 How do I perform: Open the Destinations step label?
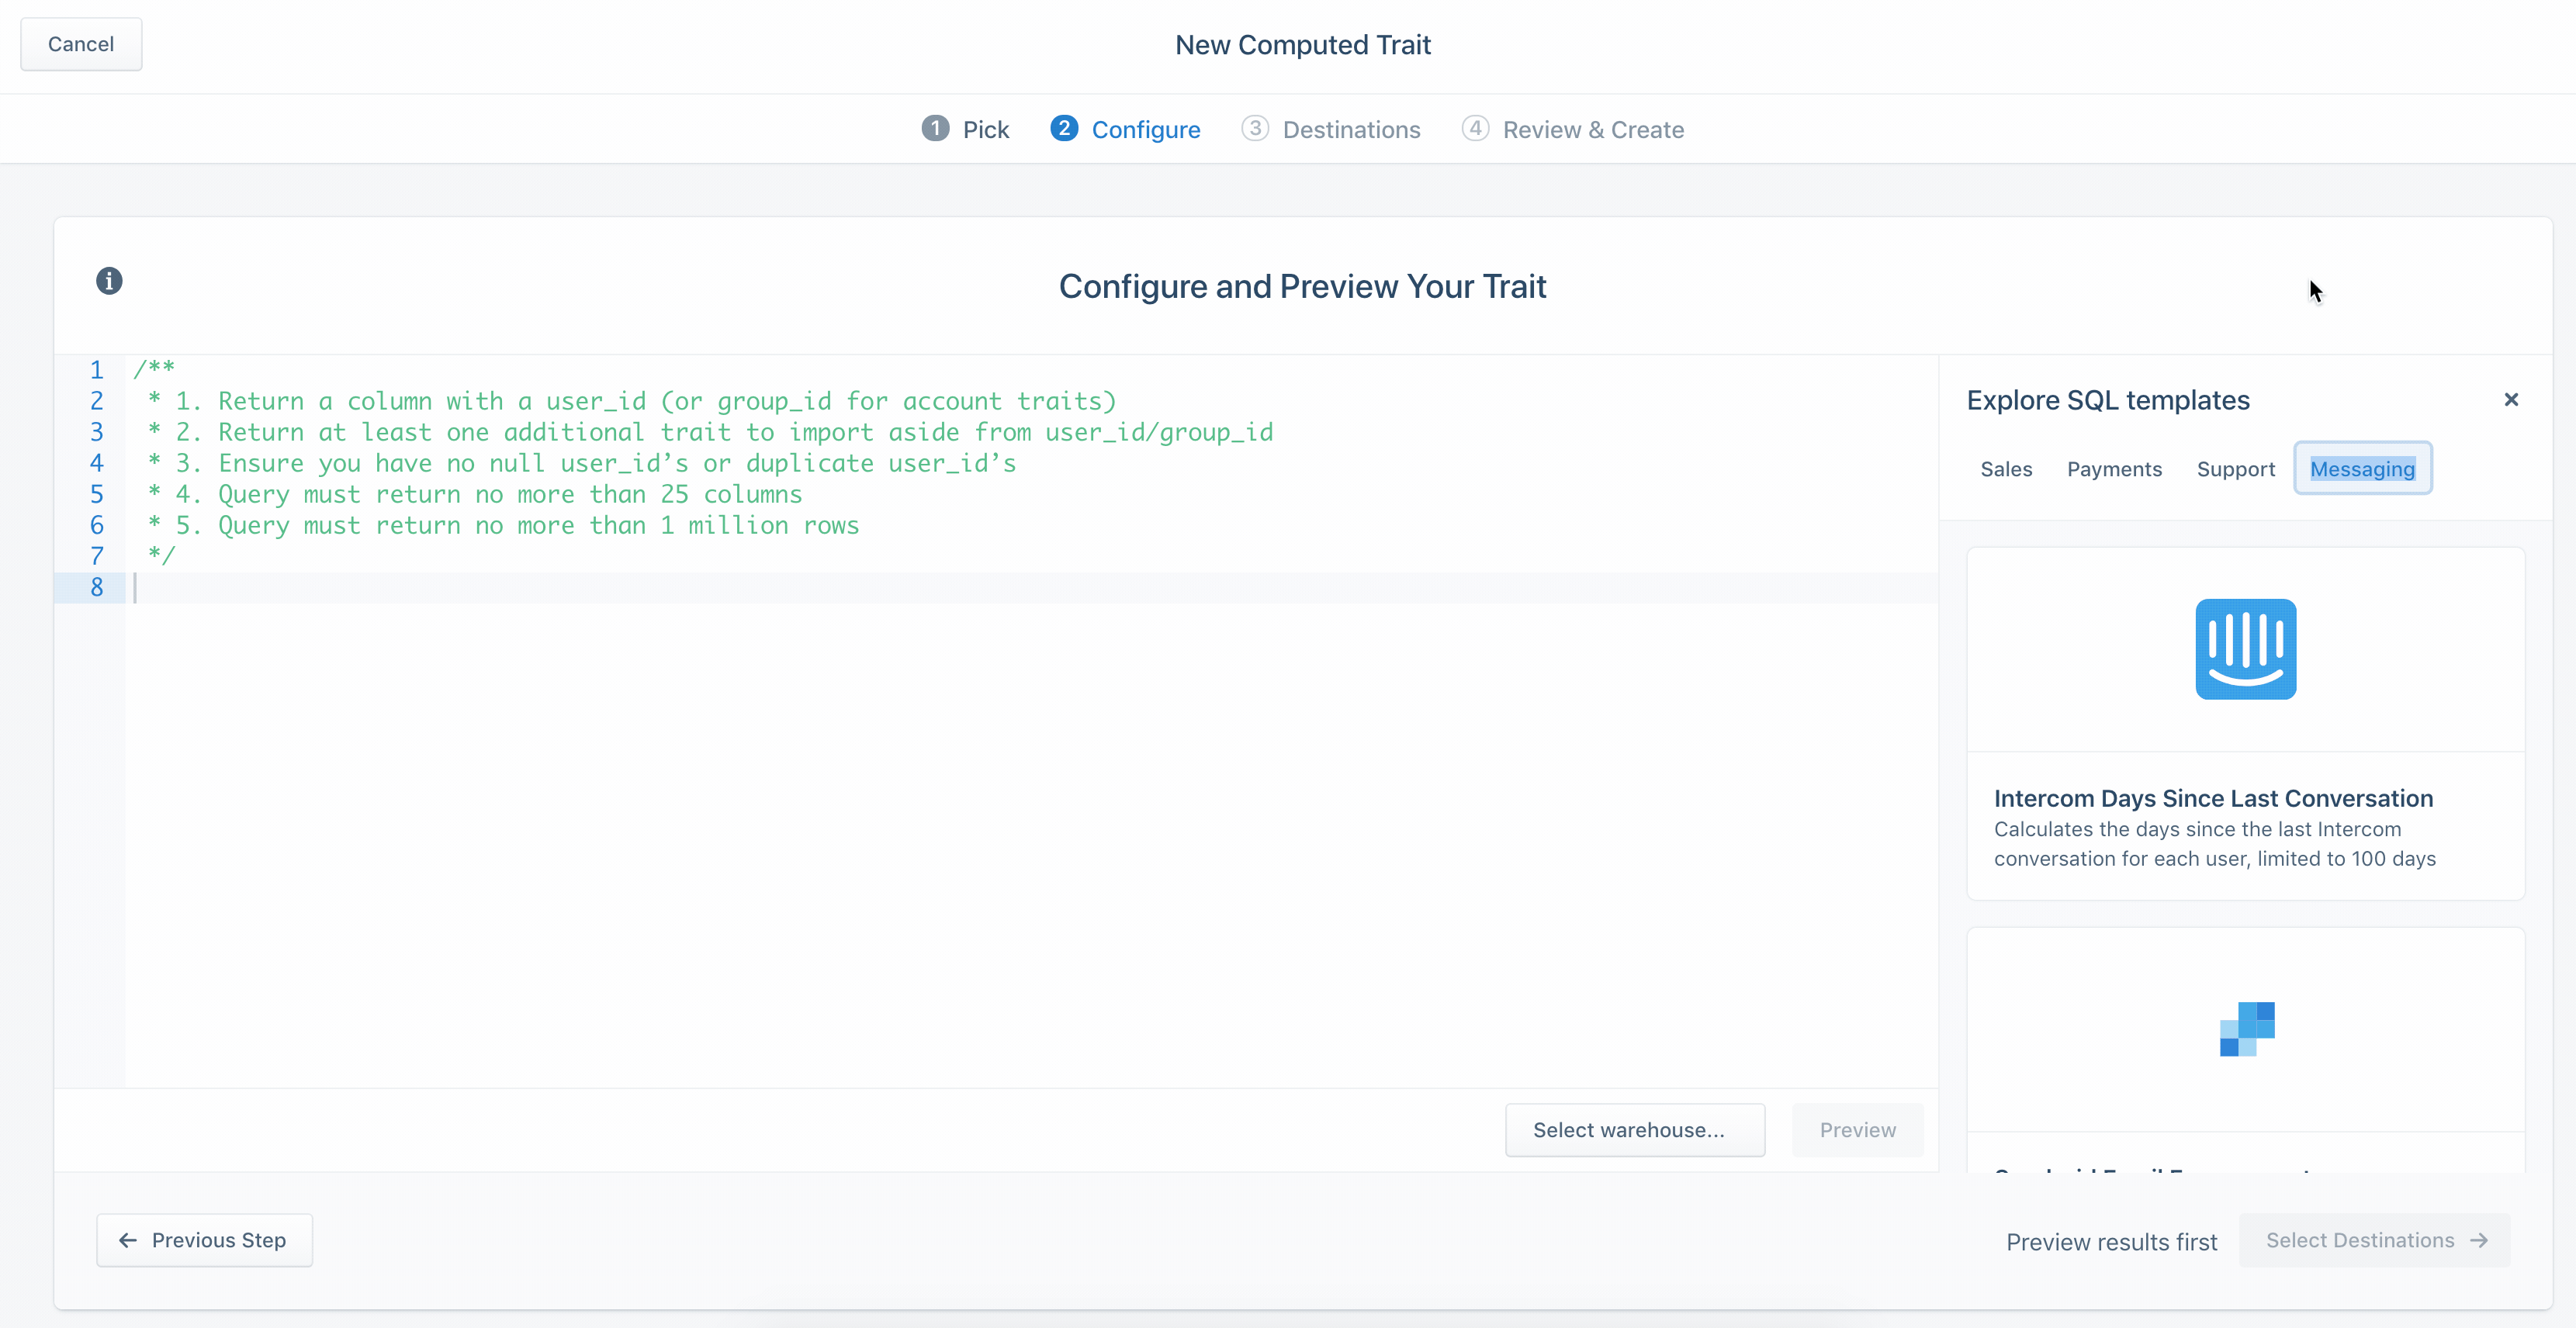click(1351, 130)
